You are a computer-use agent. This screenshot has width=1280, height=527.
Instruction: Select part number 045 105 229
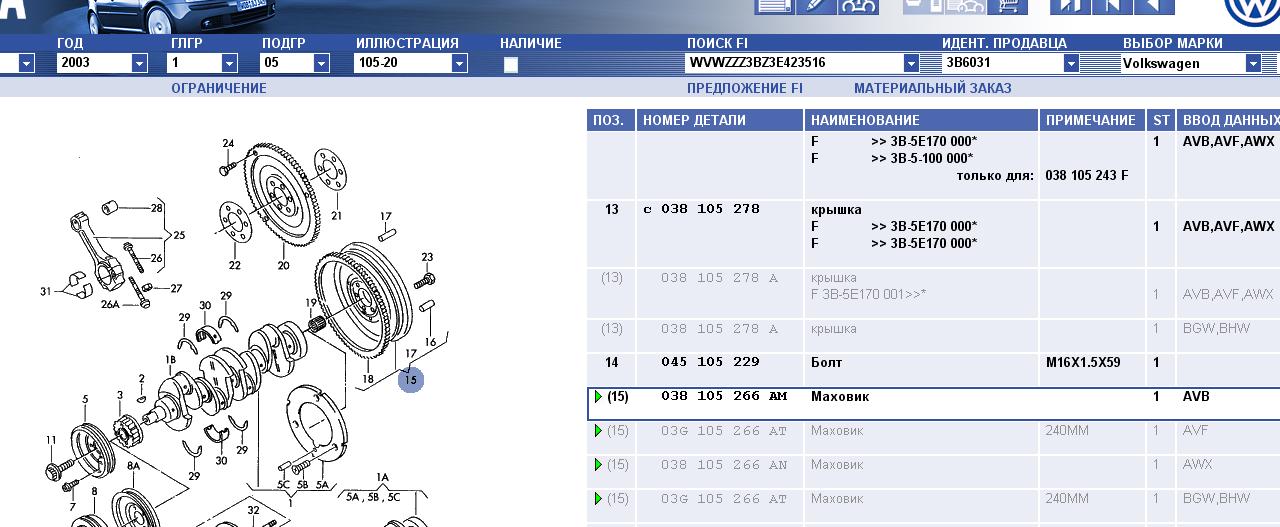tap(710, 362)
